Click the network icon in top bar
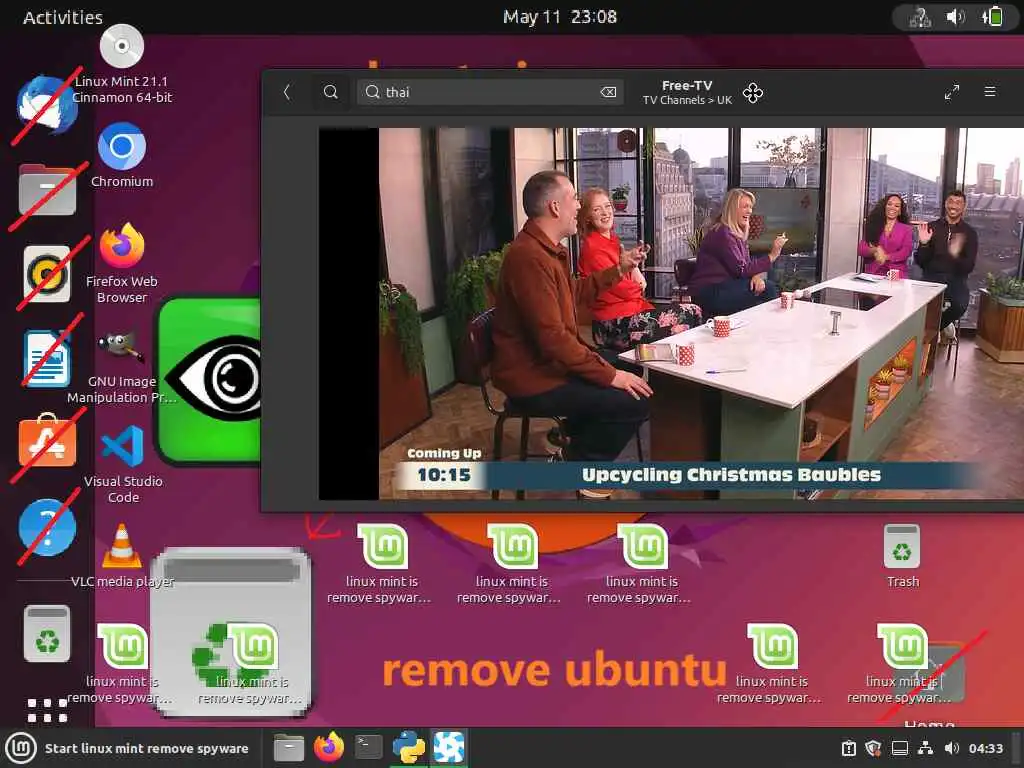 (920, 17)
